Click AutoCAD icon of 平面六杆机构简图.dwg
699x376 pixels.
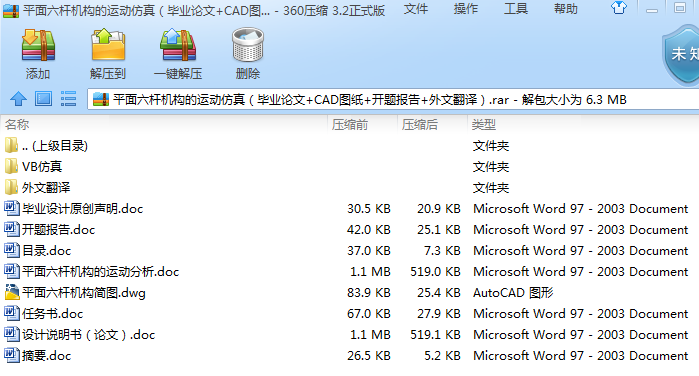[x=12, y=292]
